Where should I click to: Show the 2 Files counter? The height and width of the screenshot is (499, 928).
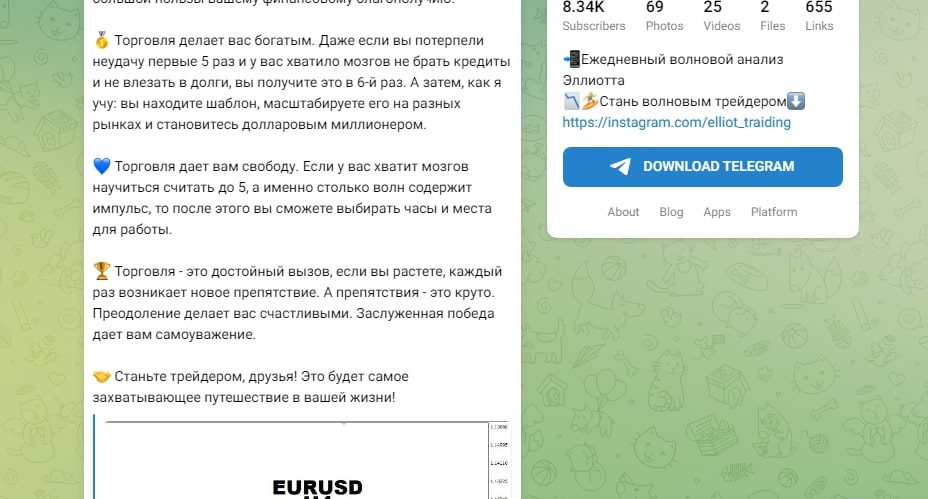coord(772,17)
